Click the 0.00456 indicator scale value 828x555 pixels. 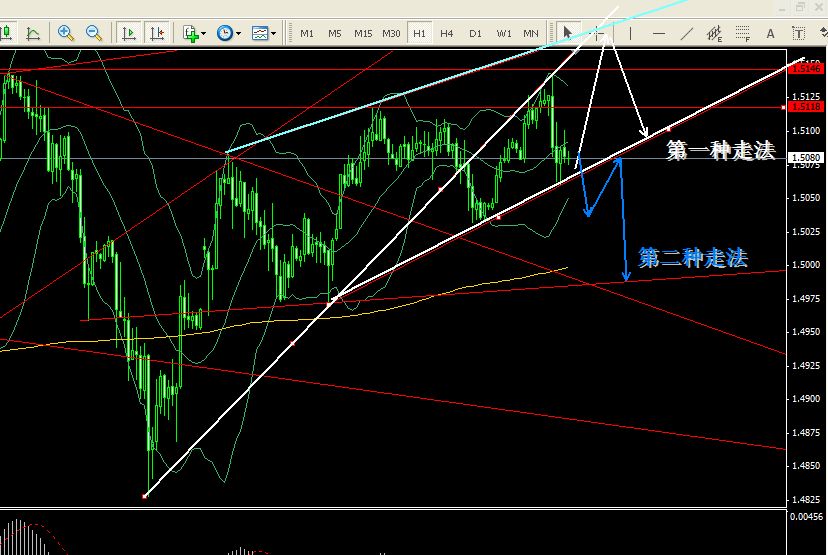(806, 516)
